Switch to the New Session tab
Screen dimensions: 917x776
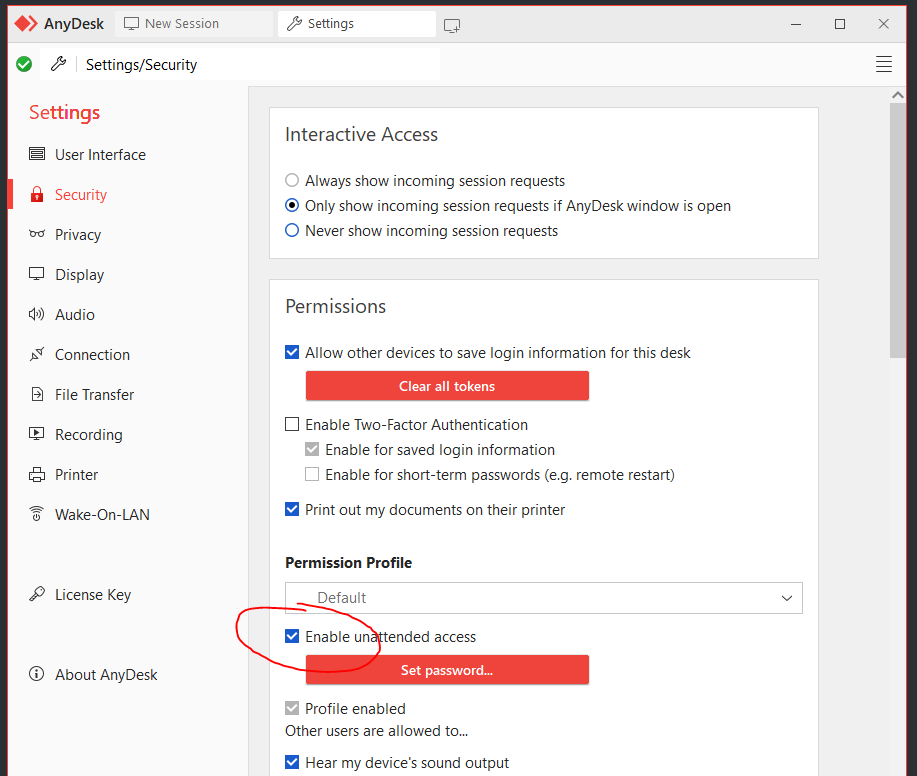click(194, 24)
